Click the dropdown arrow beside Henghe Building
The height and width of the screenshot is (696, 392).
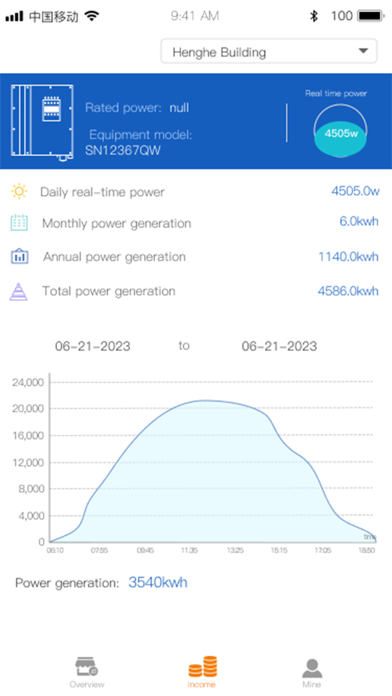click(x=363, y=51)
